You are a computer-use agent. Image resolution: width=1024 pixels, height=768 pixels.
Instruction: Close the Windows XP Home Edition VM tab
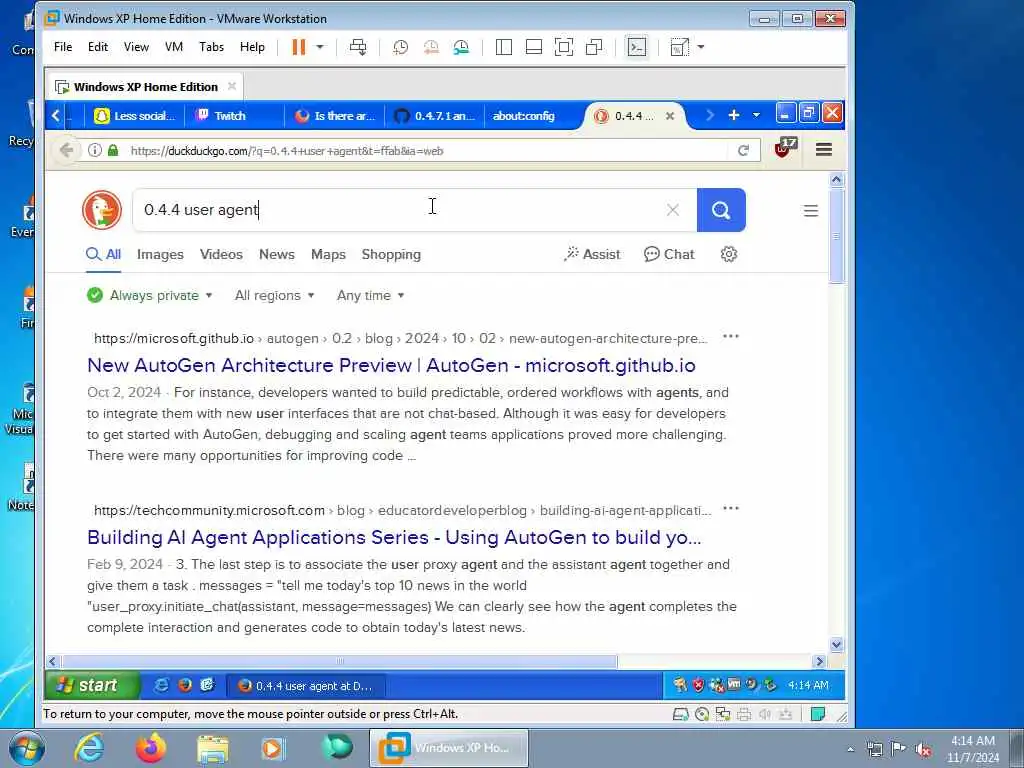(x=232, y=86)
